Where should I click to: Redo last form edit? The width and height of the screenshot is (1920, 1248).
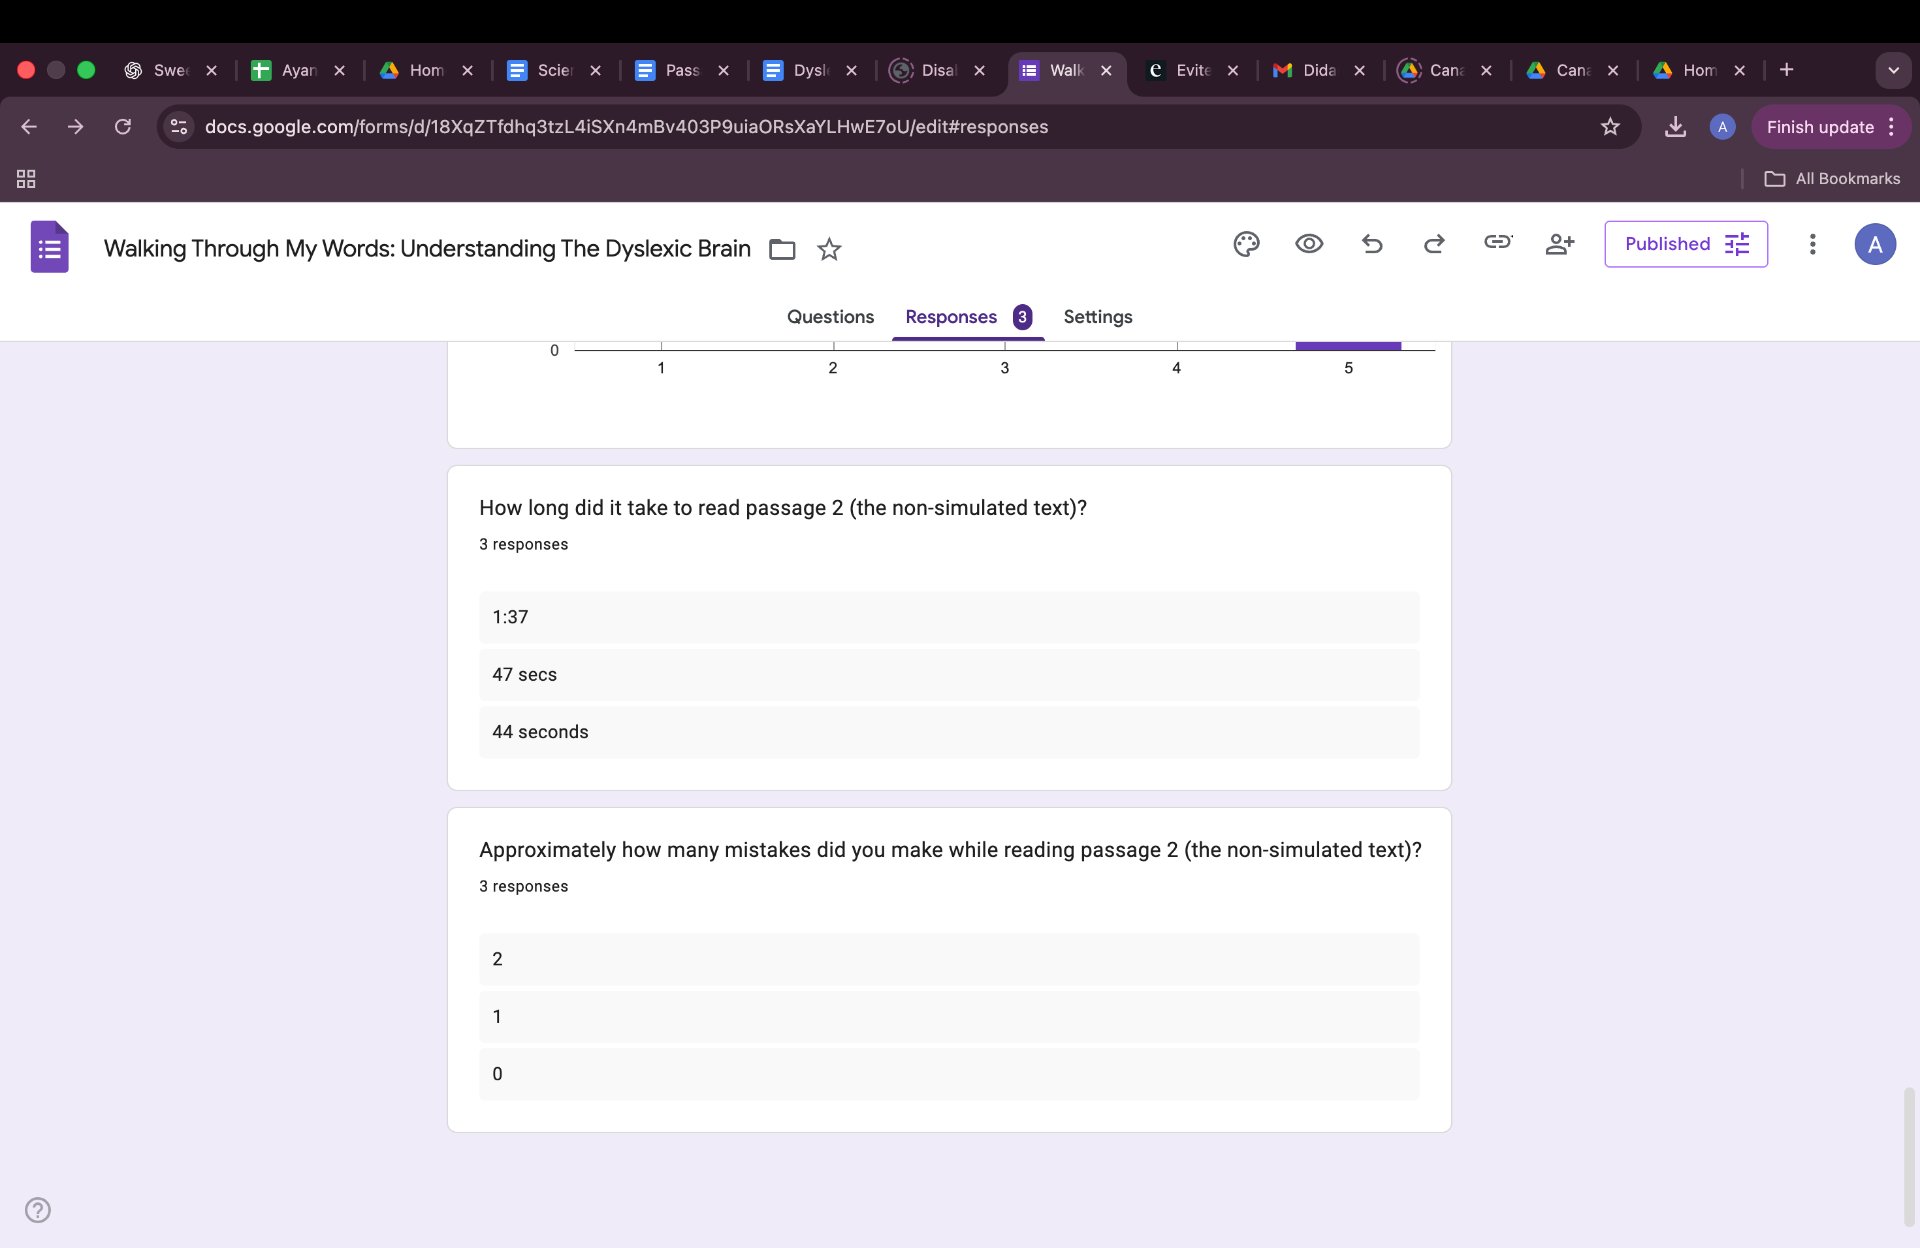1434,244
